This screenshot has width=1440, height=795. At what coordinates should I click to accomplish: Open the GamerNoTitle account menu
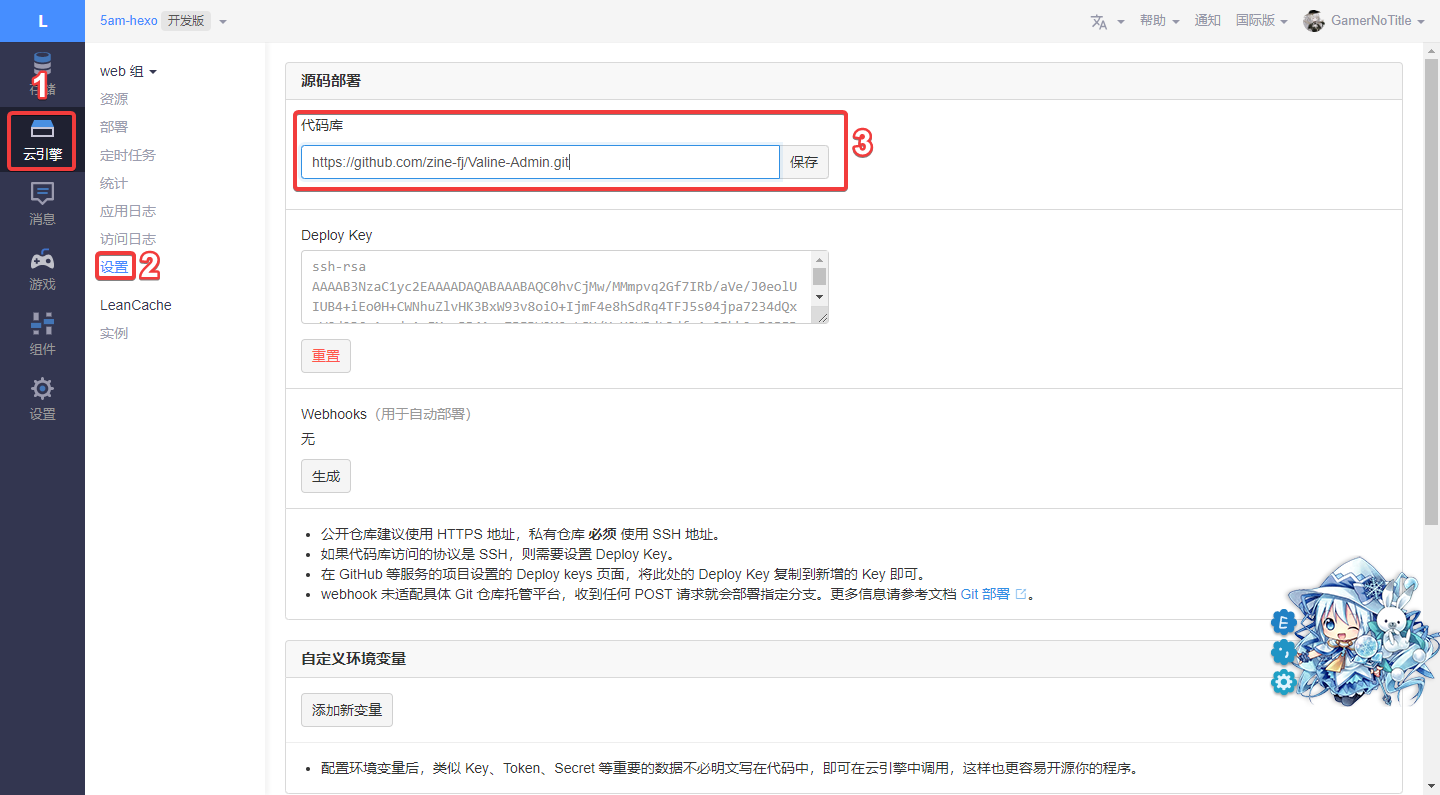[1364, 21]
